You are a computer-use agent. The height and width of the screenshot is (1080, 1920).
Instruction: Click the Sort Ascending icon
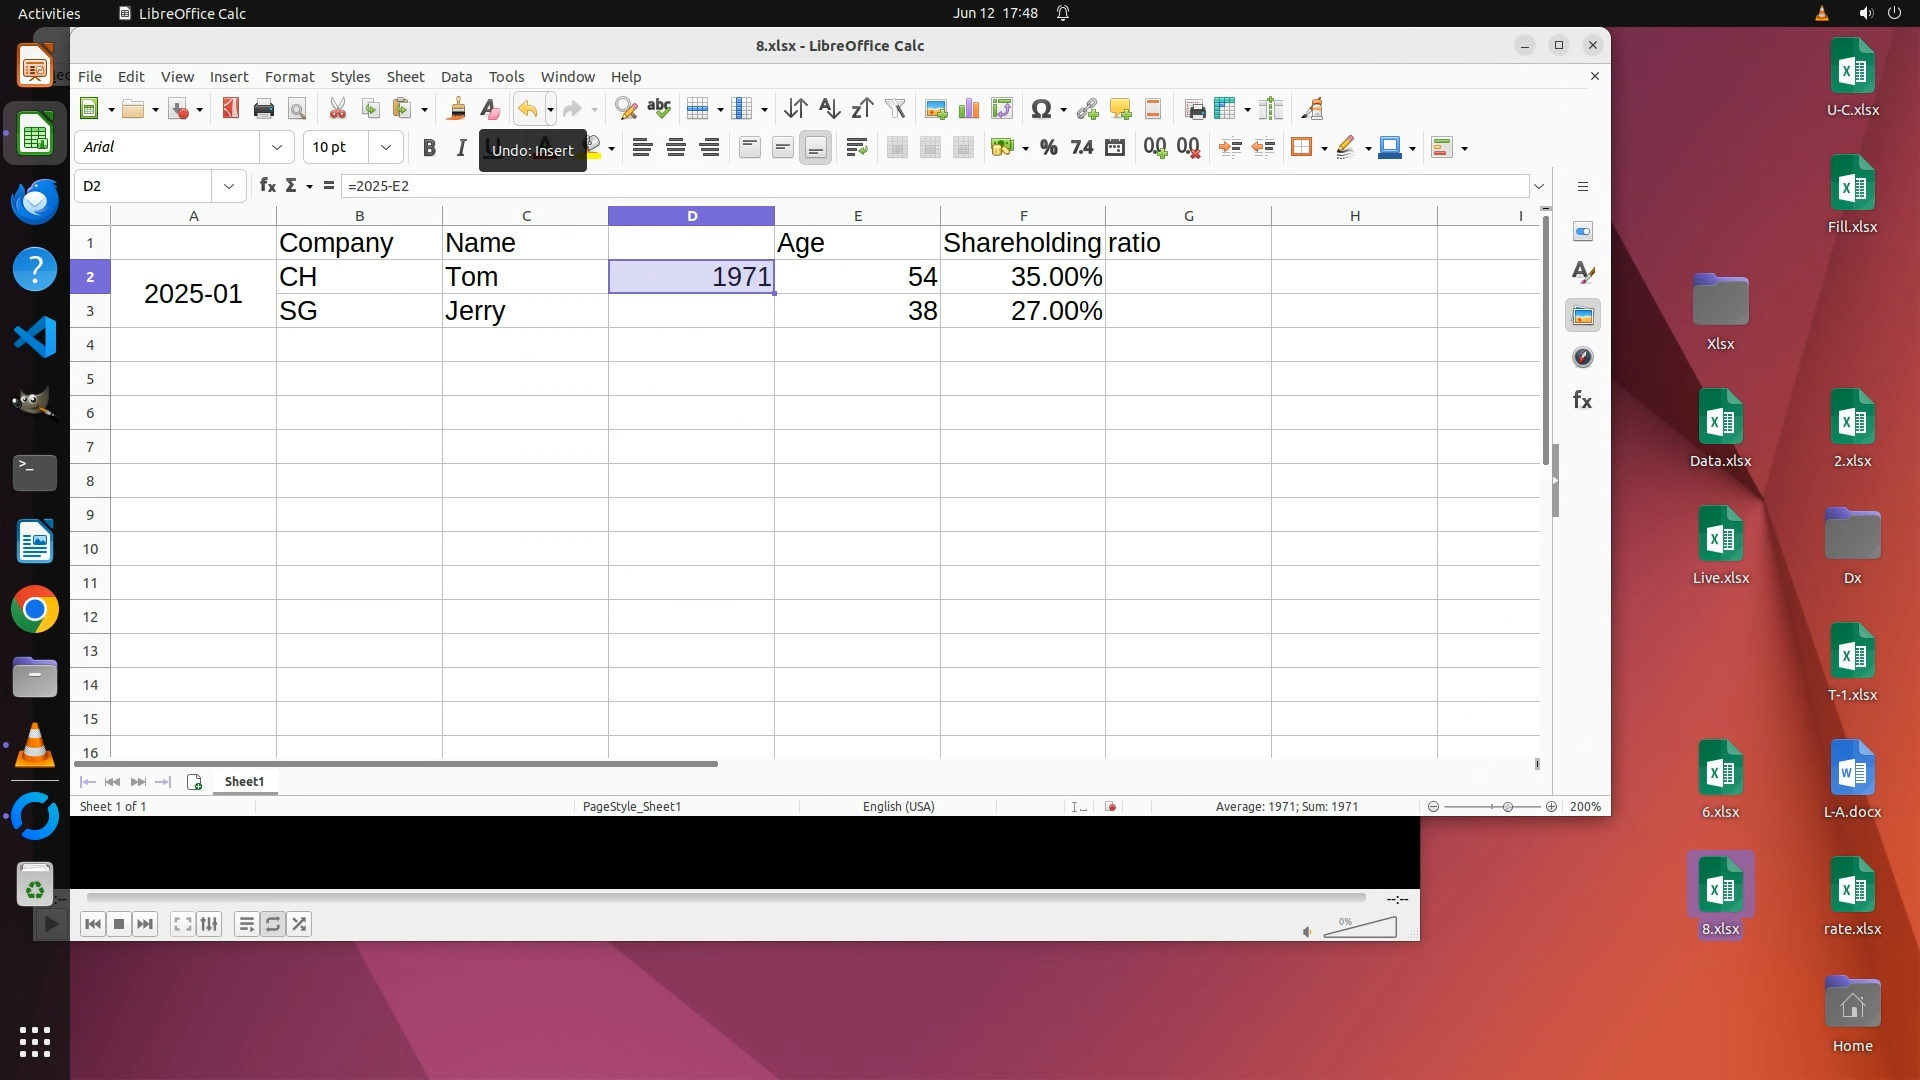click(x=829, y=109)
